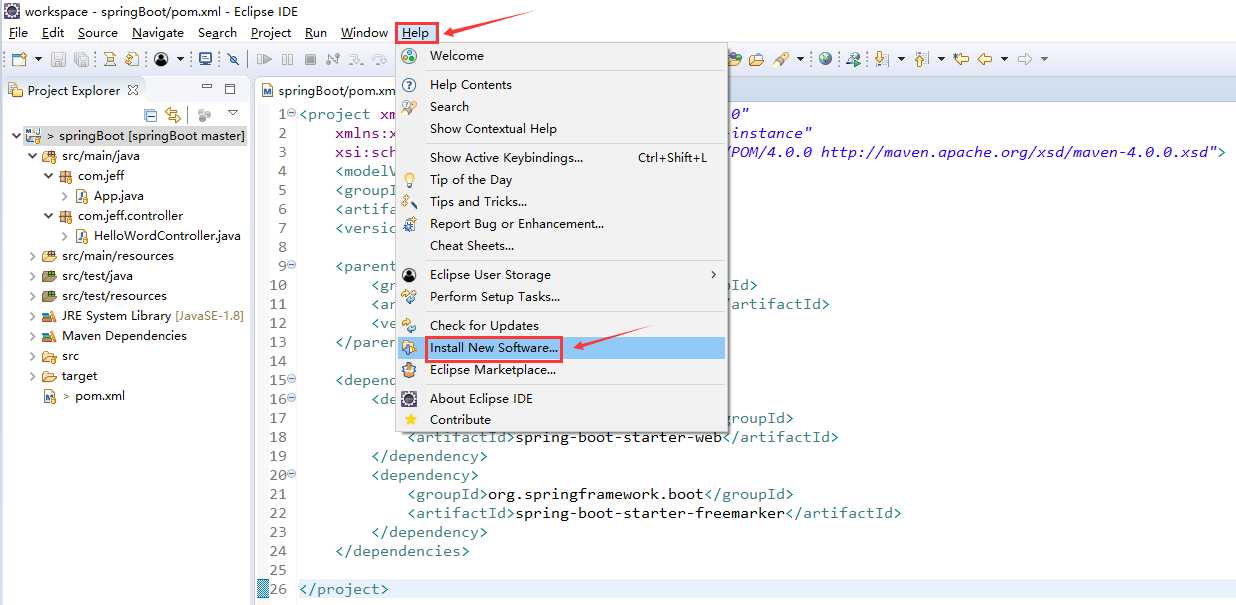Click Collapse All in Project Explorer
Viewport: 1236px width, 605px height.
click(151, 114)
